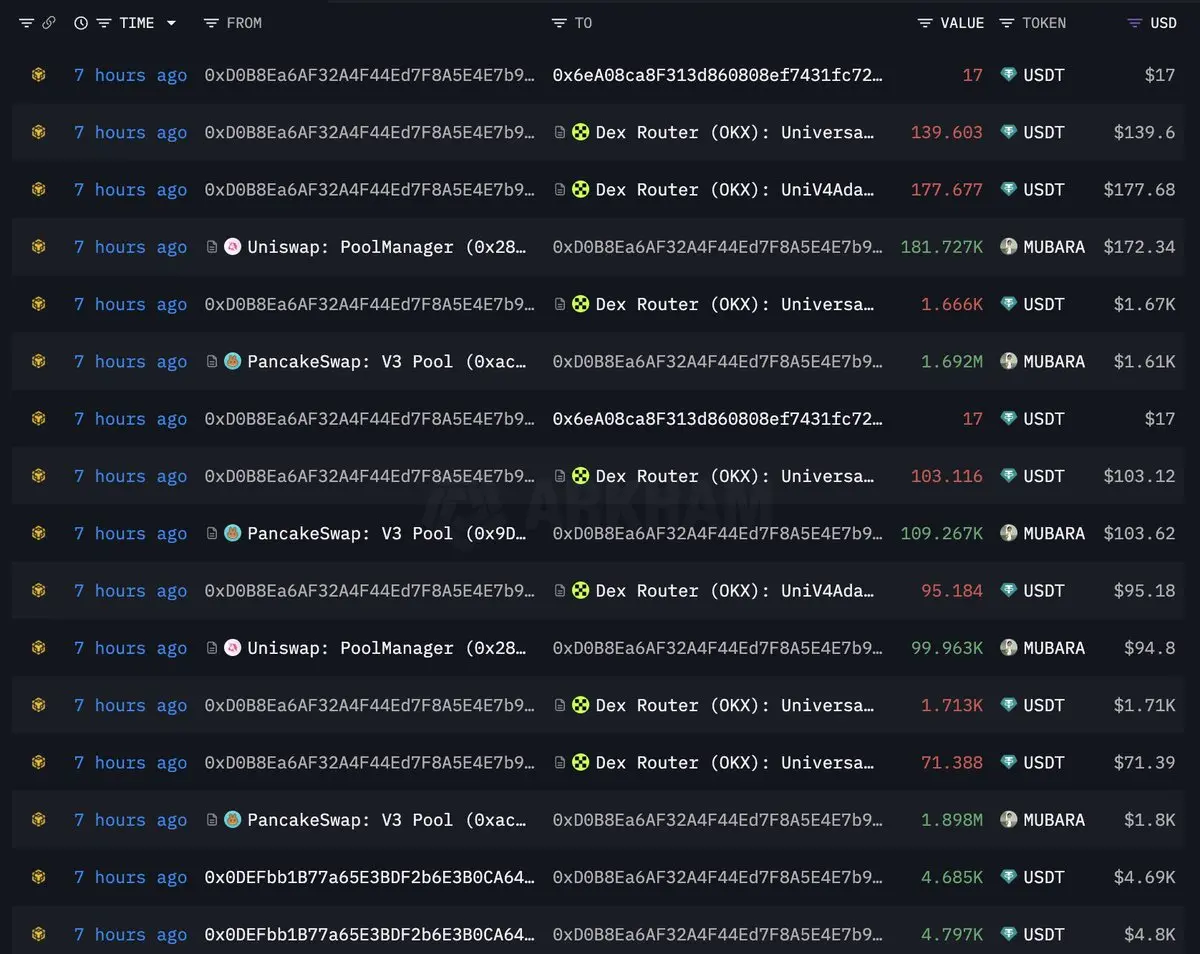This screenshot has width=1200, height=954.
Task: Click the USD amount $172.34
Action: coord(1139,246)
